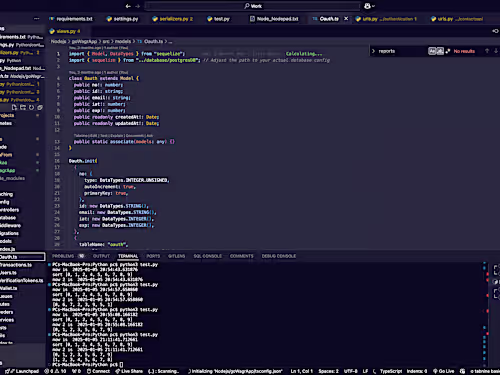Collapse all folders in explorer

(40, 107)
